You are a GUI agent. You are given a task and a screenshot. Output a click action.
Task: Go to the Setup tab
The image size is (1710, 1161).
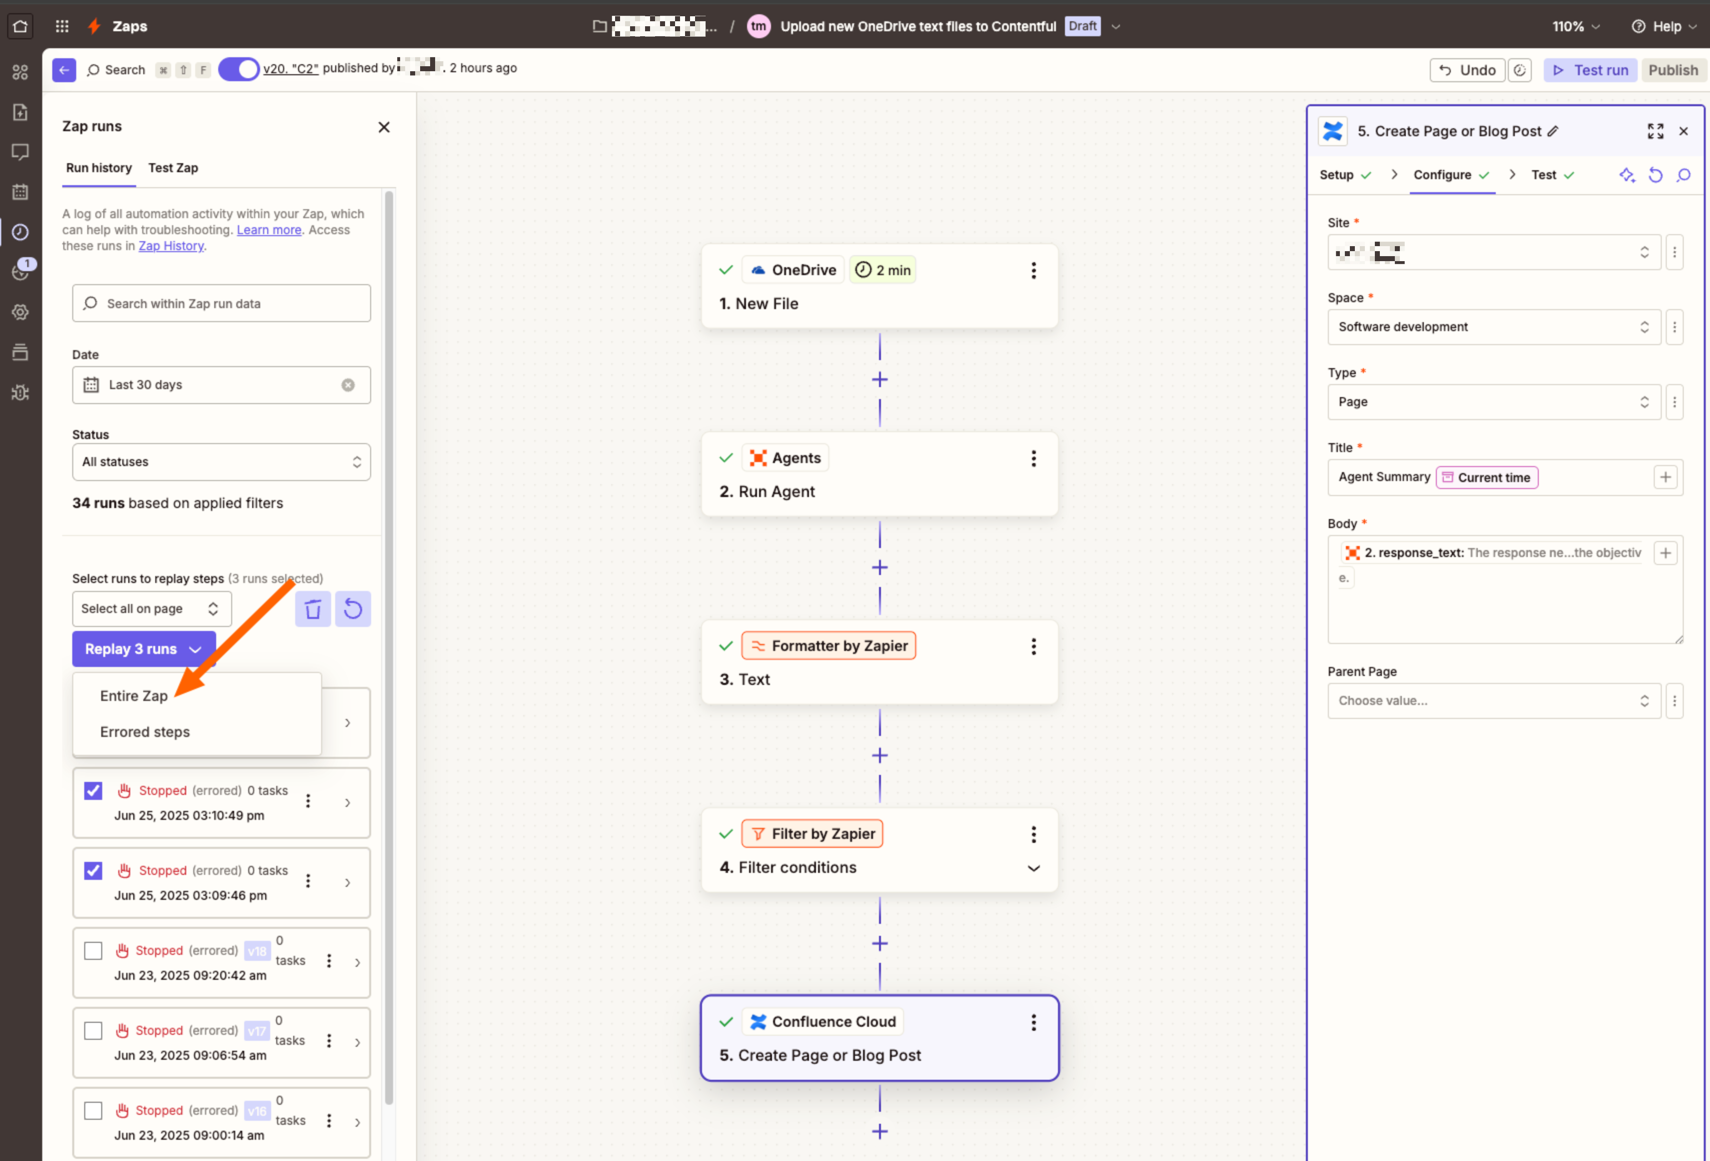click(x=1345, y=175)
